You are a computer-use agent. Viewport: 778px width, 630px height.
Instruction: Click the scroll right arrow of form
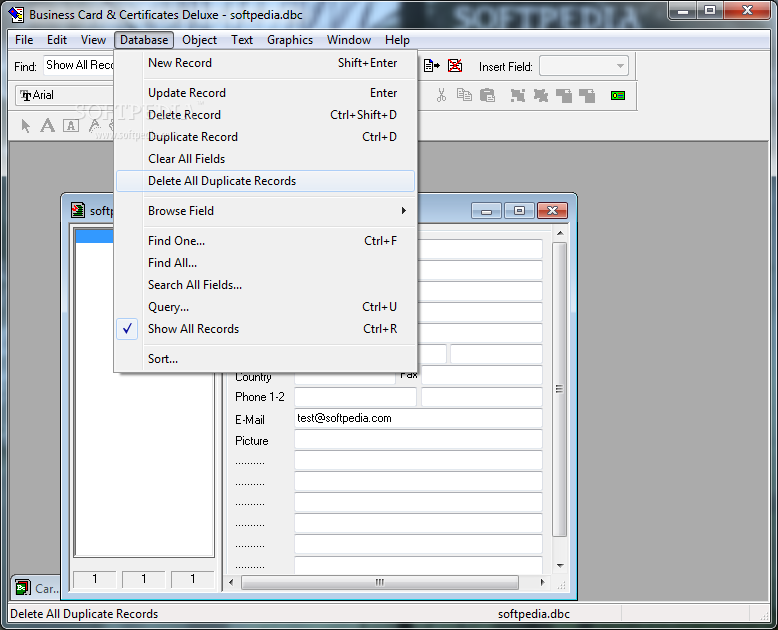pos(542,582)
